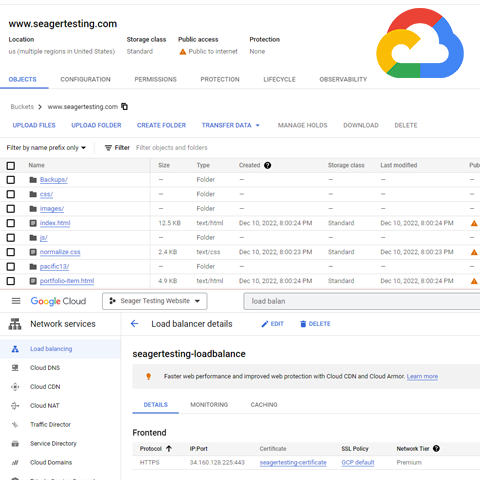
Task: Check the select-all objects checkbox
Action: tap(11, 166)
